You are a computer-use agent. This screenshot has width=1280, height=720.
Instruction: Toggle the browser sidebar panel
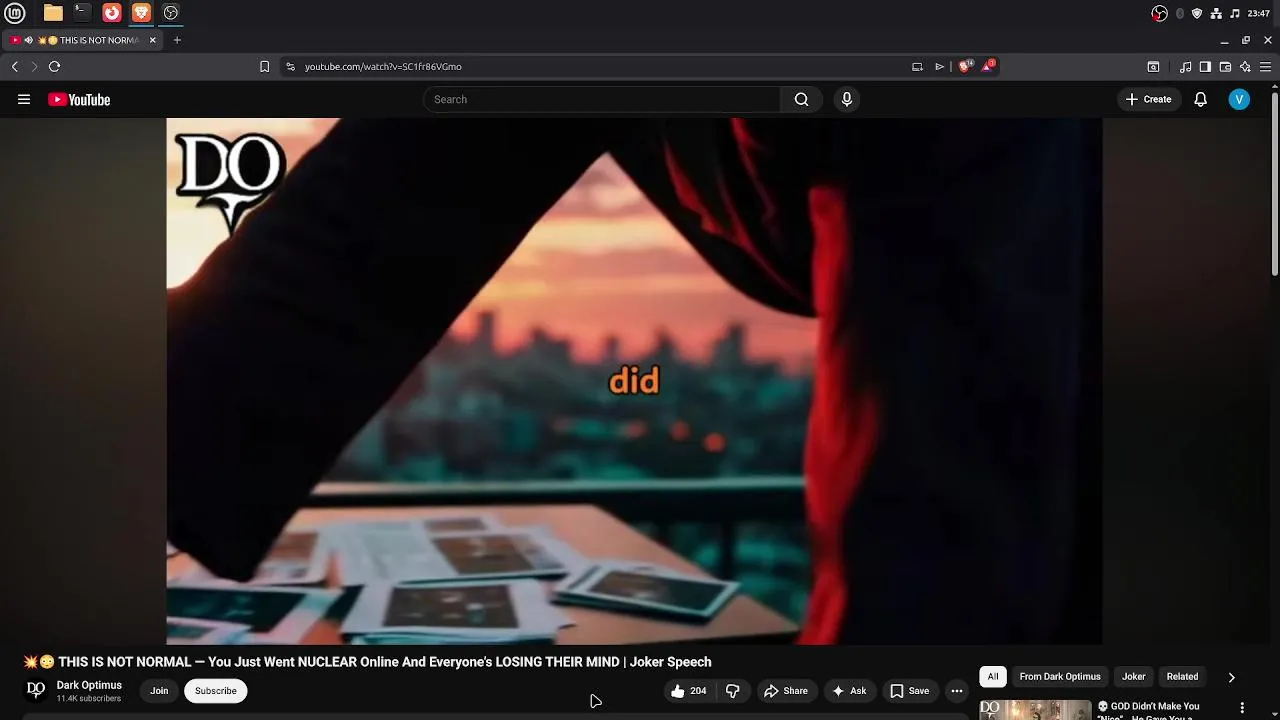(1205, 67)
